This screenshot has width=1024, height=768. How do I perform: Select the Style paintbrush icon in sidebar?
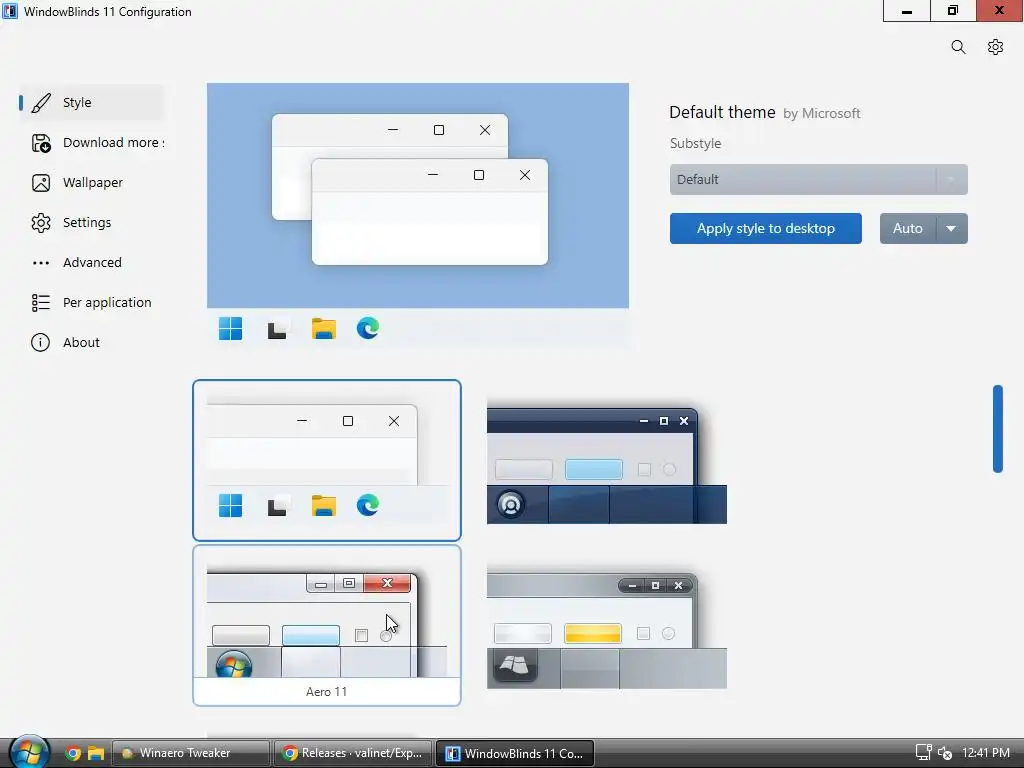click(x=40, y=103)
